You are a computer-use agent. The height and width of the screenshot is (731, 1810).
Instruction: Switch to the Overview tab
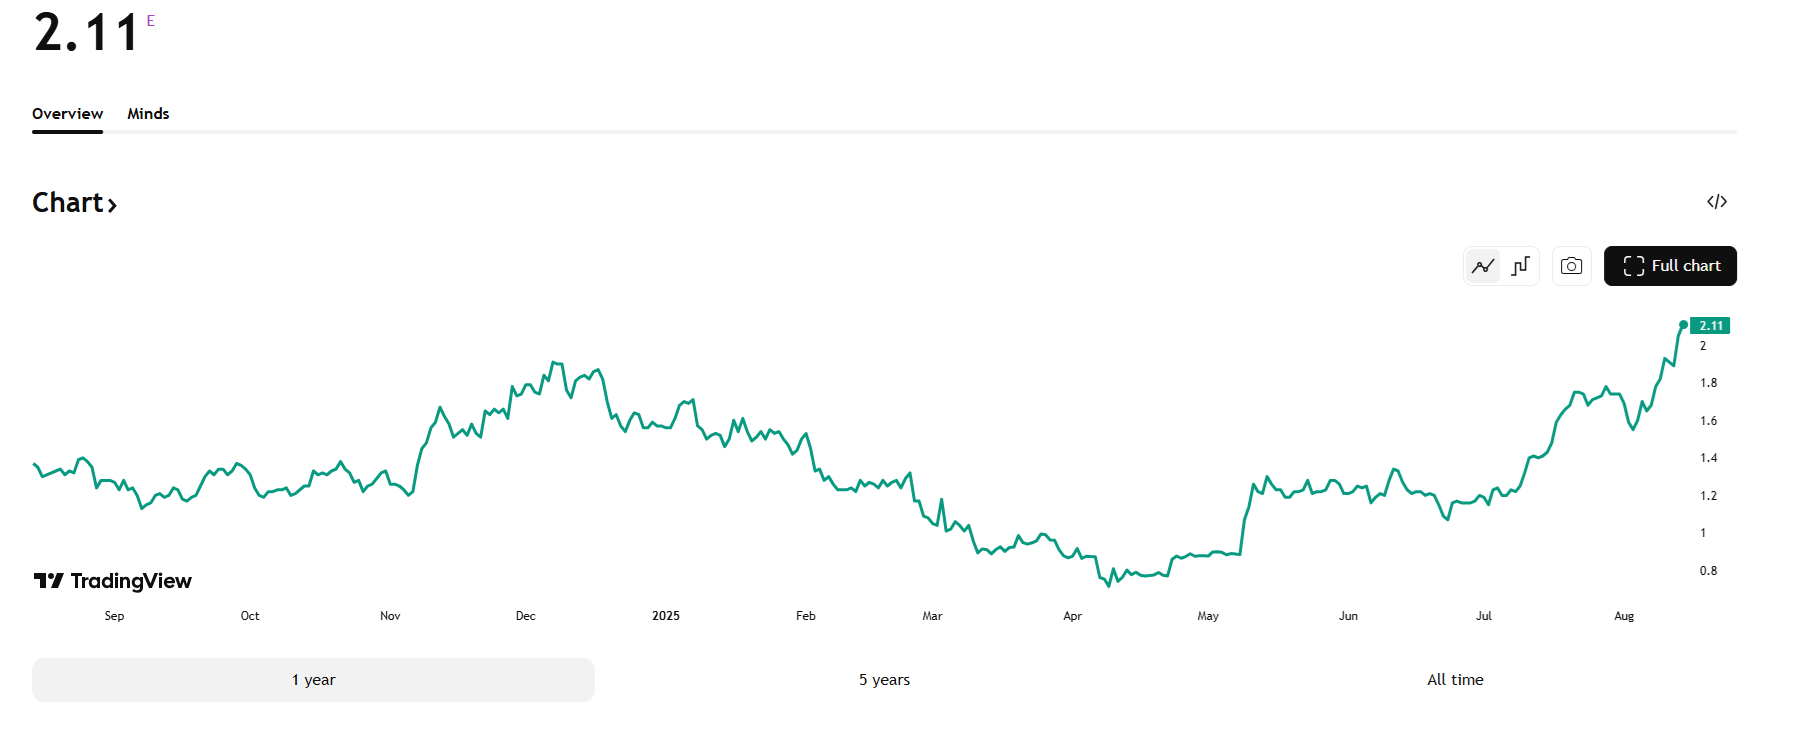pos(67,114)
